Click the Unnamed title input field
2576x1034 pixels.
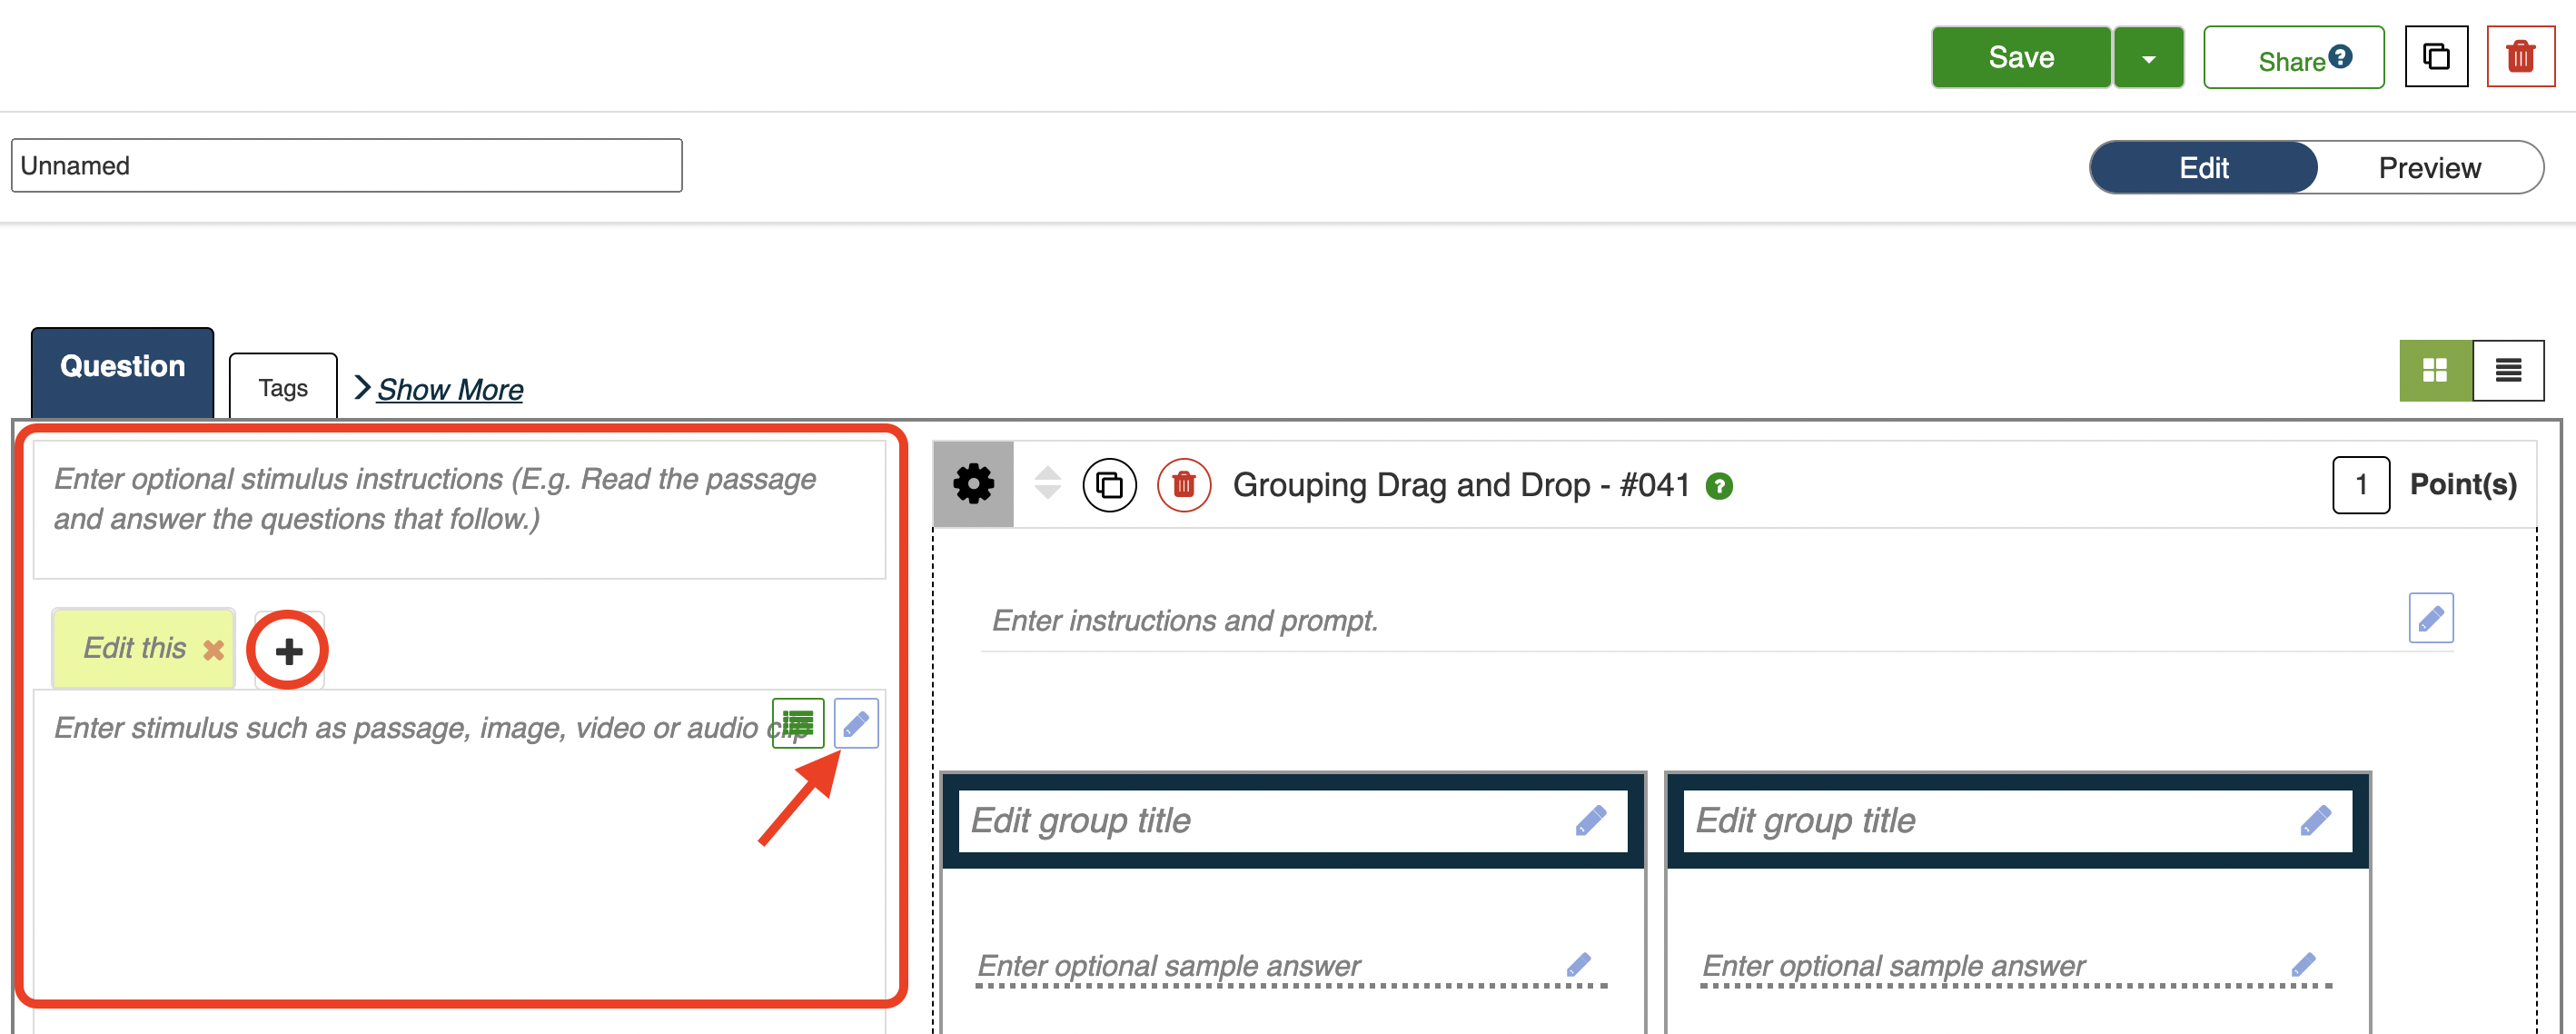[346, 166]
